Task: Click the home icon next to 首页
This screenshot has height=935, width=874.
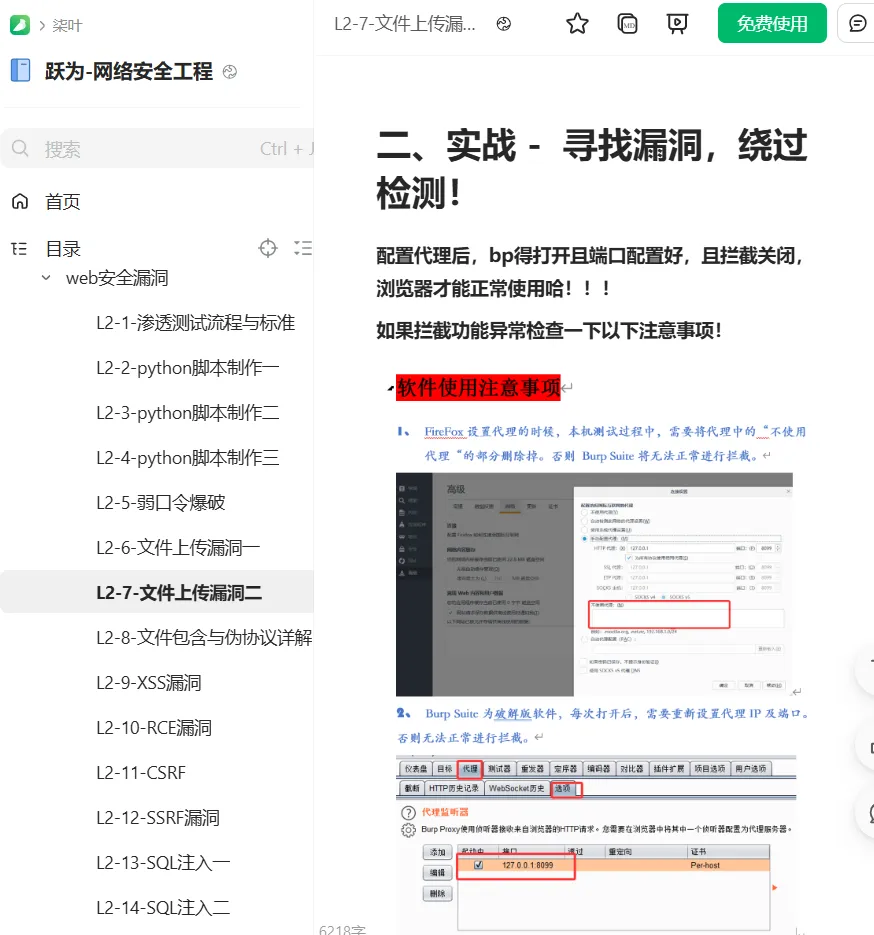Action: pyautogui.click(x=20, y=202)
